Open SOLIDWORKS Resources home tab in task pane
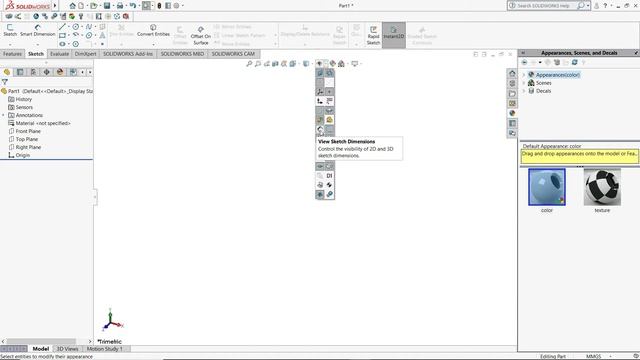This screenshot has height=360, width=640. pos(512,73)
